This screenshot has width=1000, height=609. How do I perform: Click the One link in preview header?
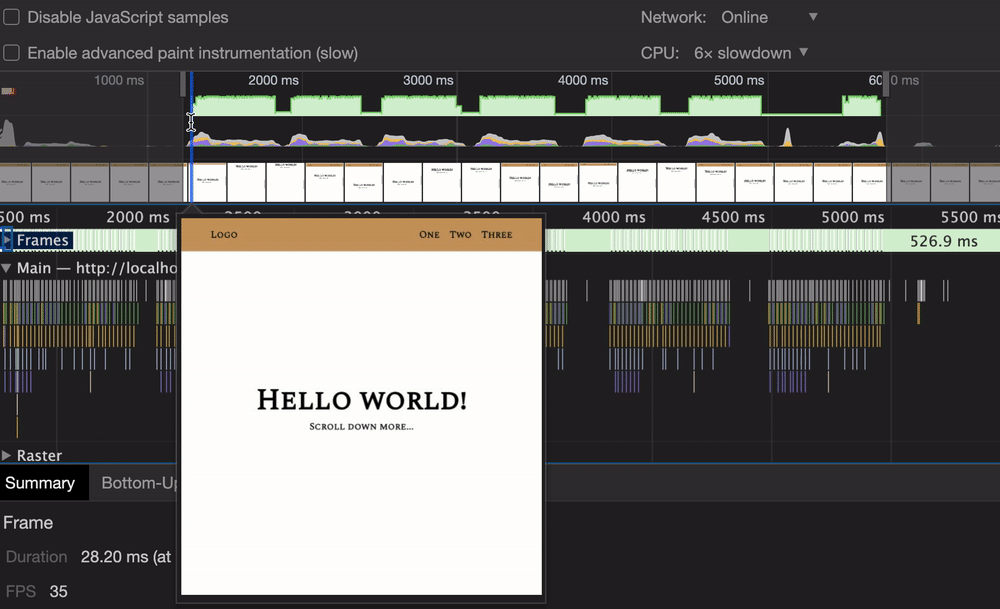tap(429, 235)
